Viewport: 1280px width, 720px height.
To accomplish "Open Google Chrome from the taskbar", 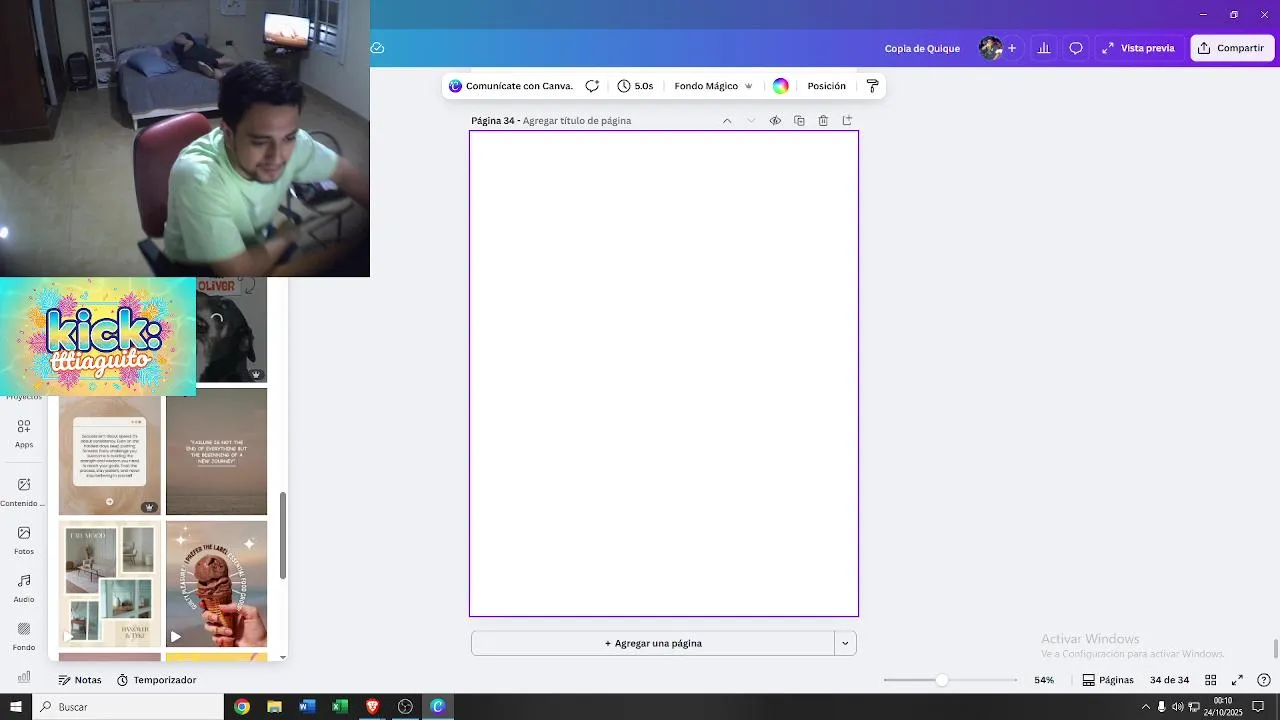I will pyautogui.click(x=242, y=707).
